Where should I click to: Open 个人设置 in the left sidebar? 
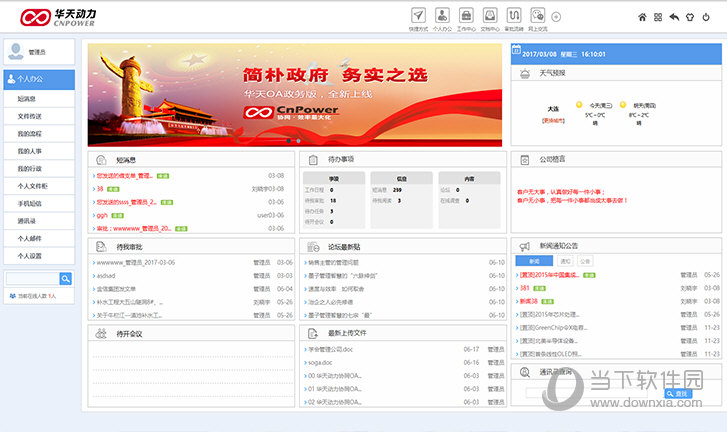click(x=39, y=256)
